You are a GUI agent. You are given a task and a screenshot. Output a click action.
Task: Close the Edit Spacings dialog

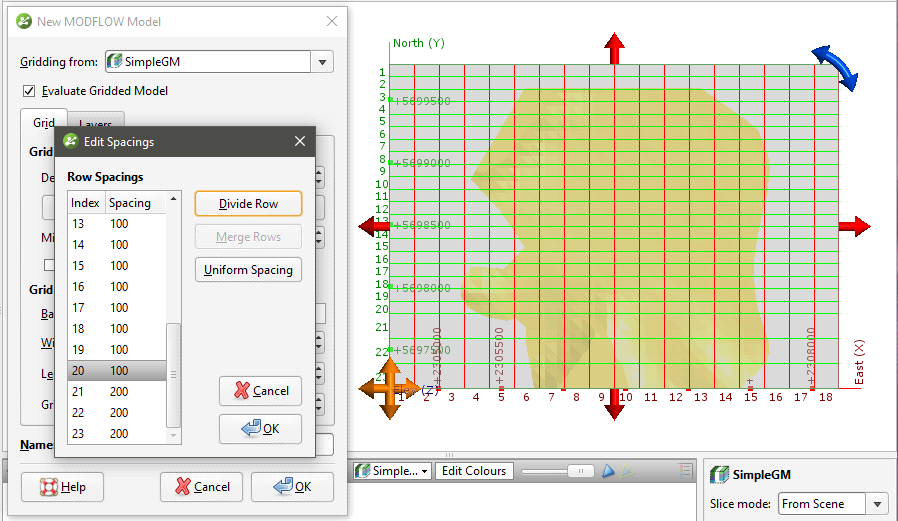(x=300, y=142)
